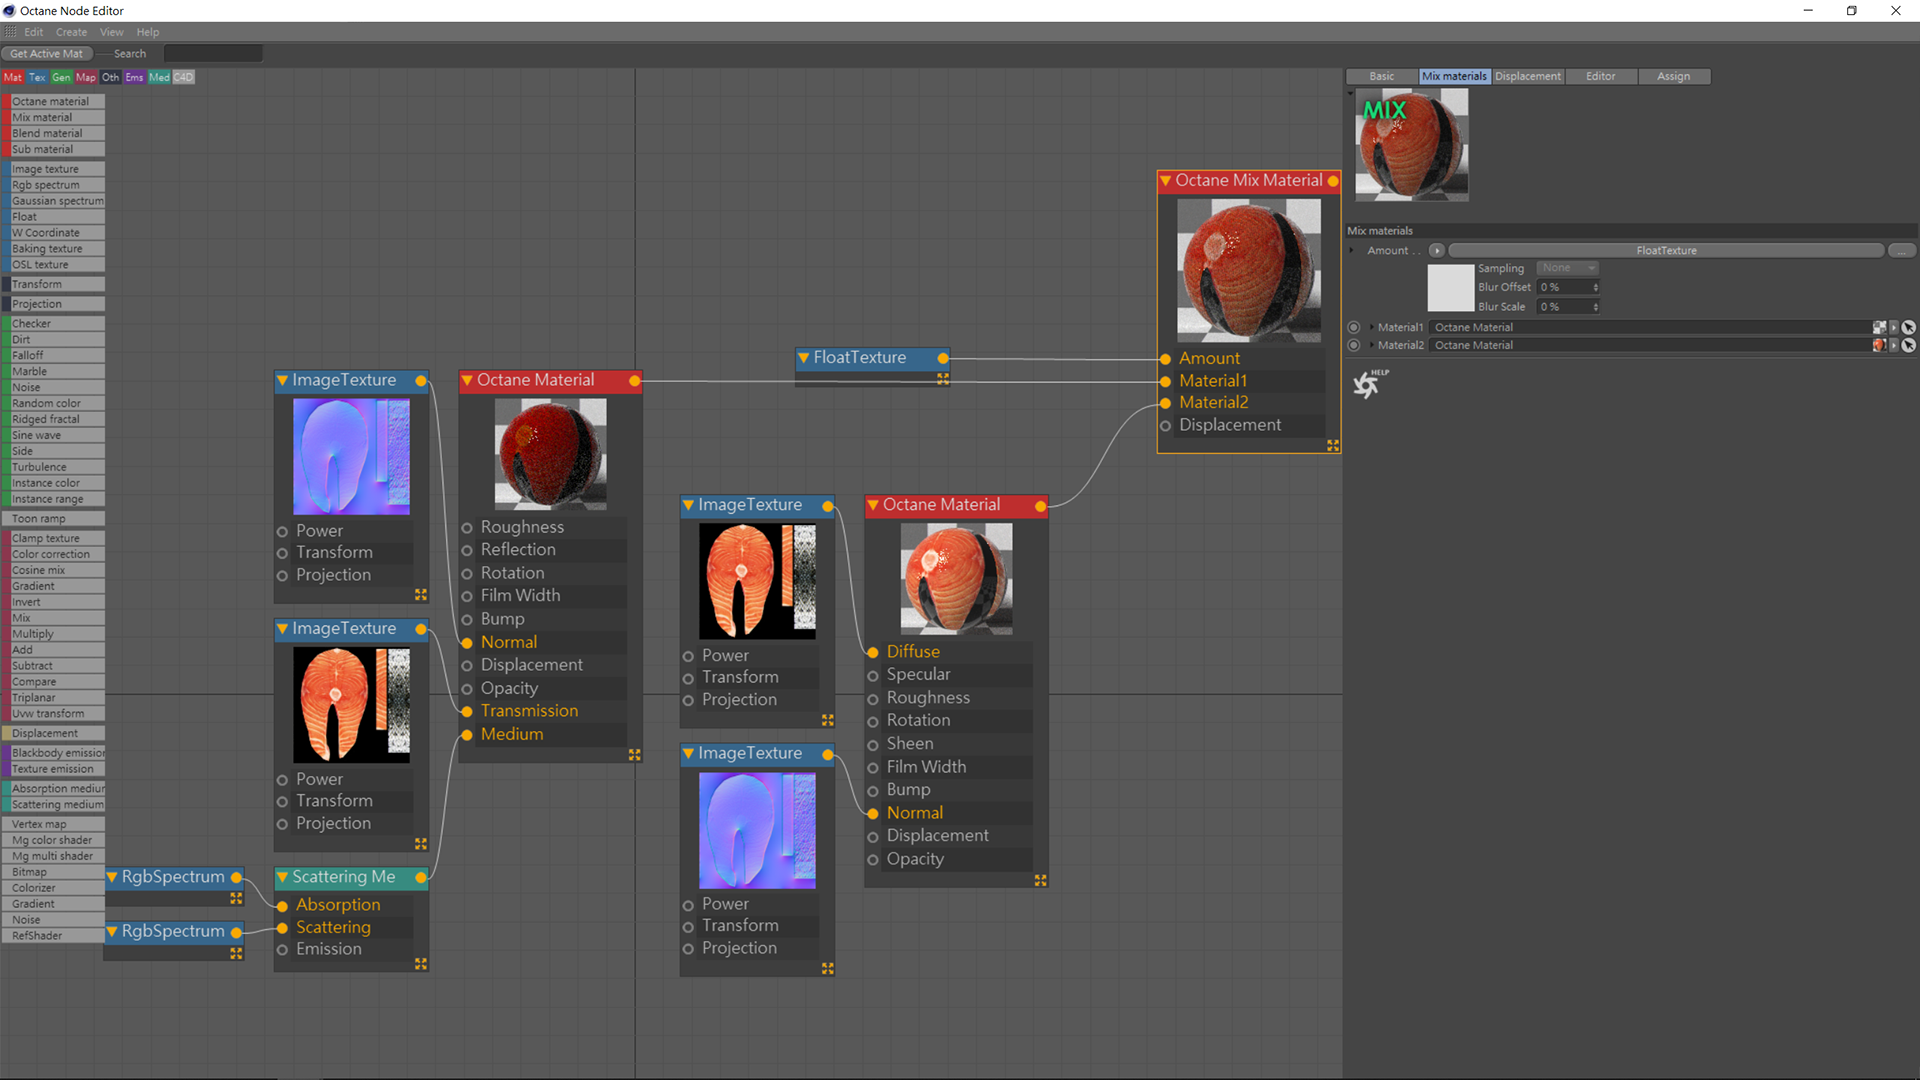The height and width of the screenshot is (1080, 1920).
Task: Toggle the Med node filter
Action: point(159,77)
